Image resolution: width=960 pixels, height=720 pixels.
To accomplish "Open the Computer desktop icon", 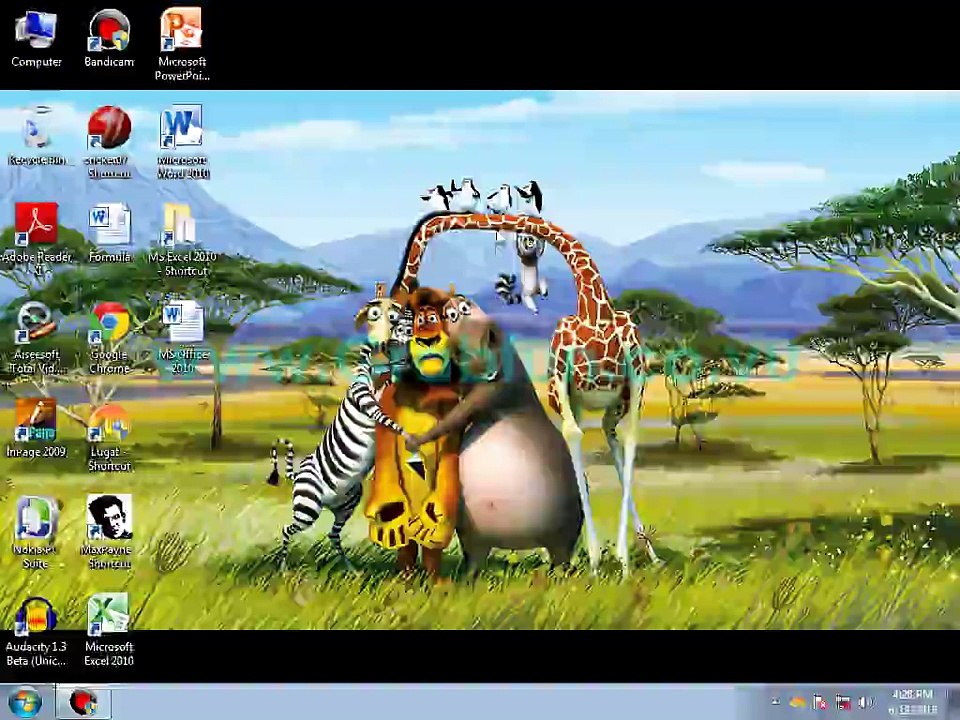I will (x=36, y=37).
